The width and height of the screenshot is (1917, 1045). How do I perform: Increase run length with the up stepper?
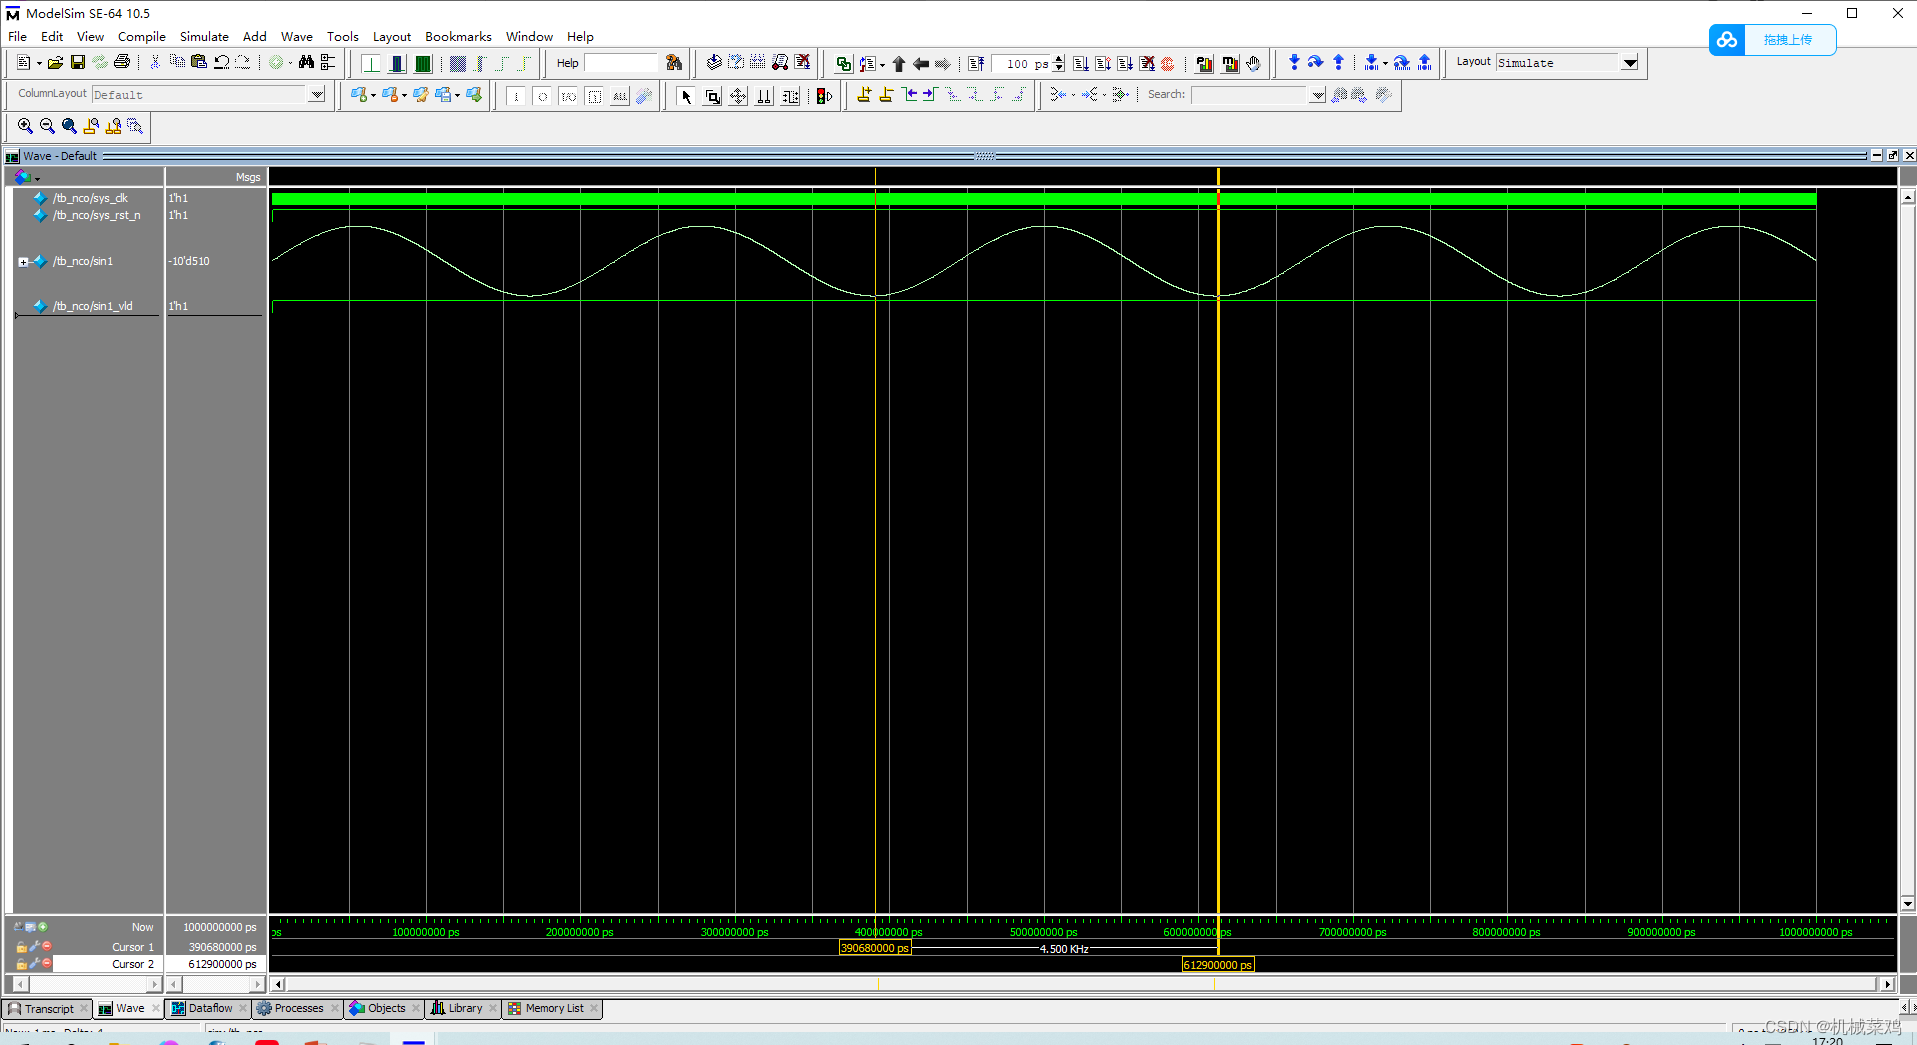[x=1059, y=58]
